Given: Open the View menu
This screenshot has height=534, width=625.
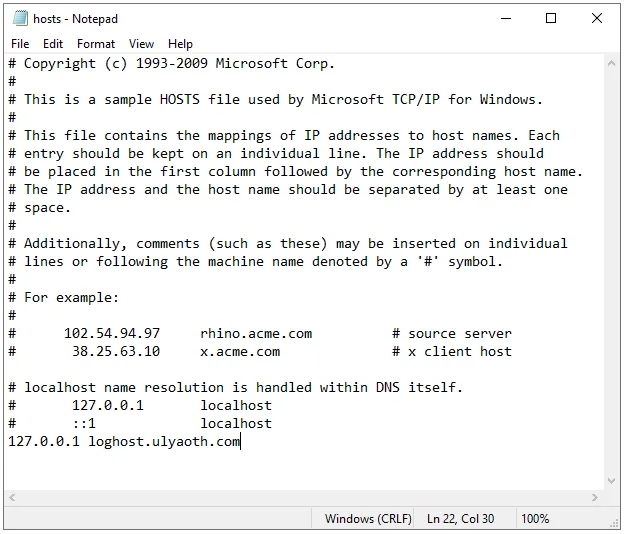Looking at the screenshot, I should [142, 44].
